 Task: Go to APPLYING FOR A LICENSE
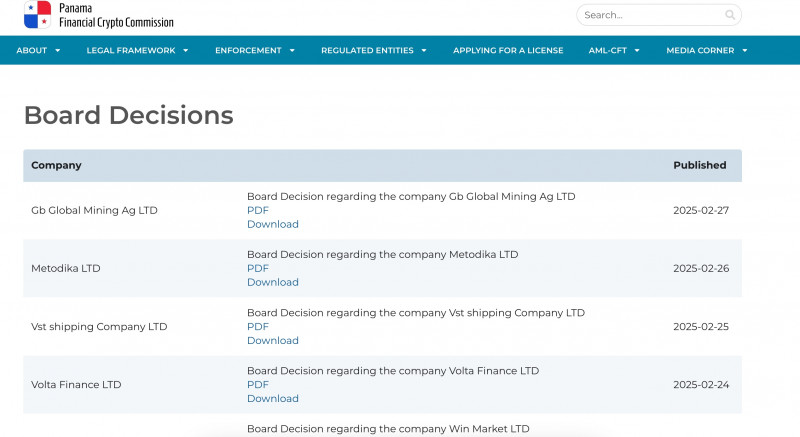pos(508,50)
